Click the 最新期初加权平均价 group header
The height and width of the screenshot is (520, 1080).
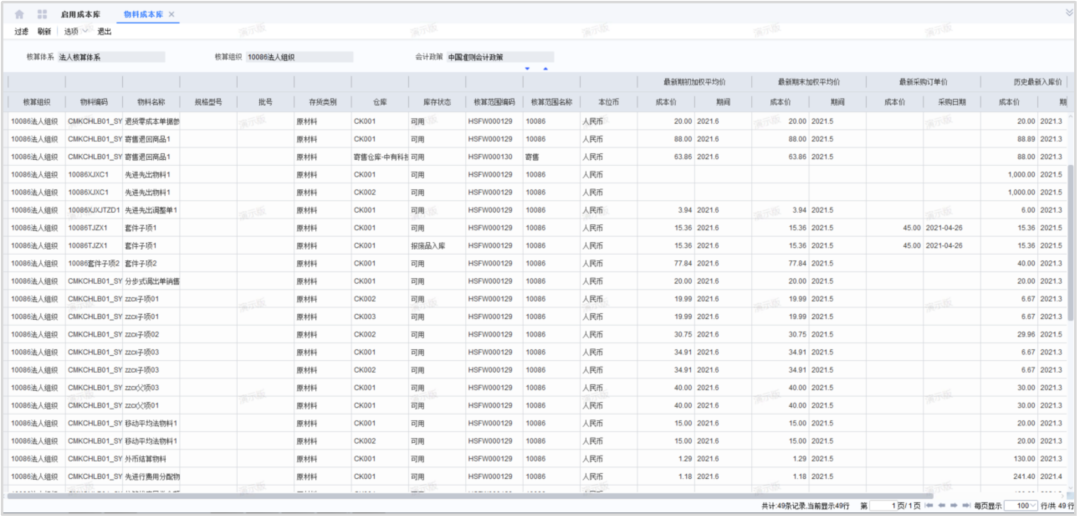[x=694, y=82]
